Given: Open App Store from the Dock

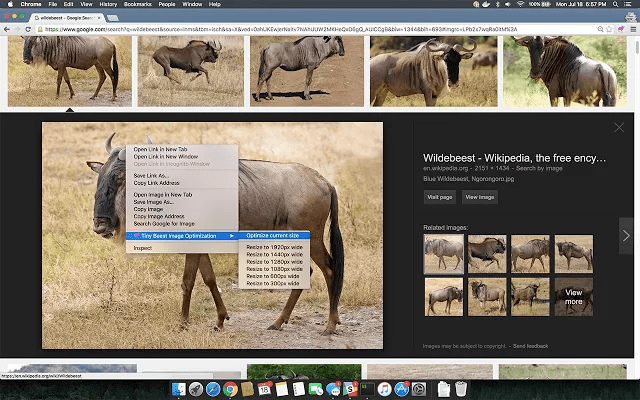Looking at the screenshot, I should coord(401,389).
